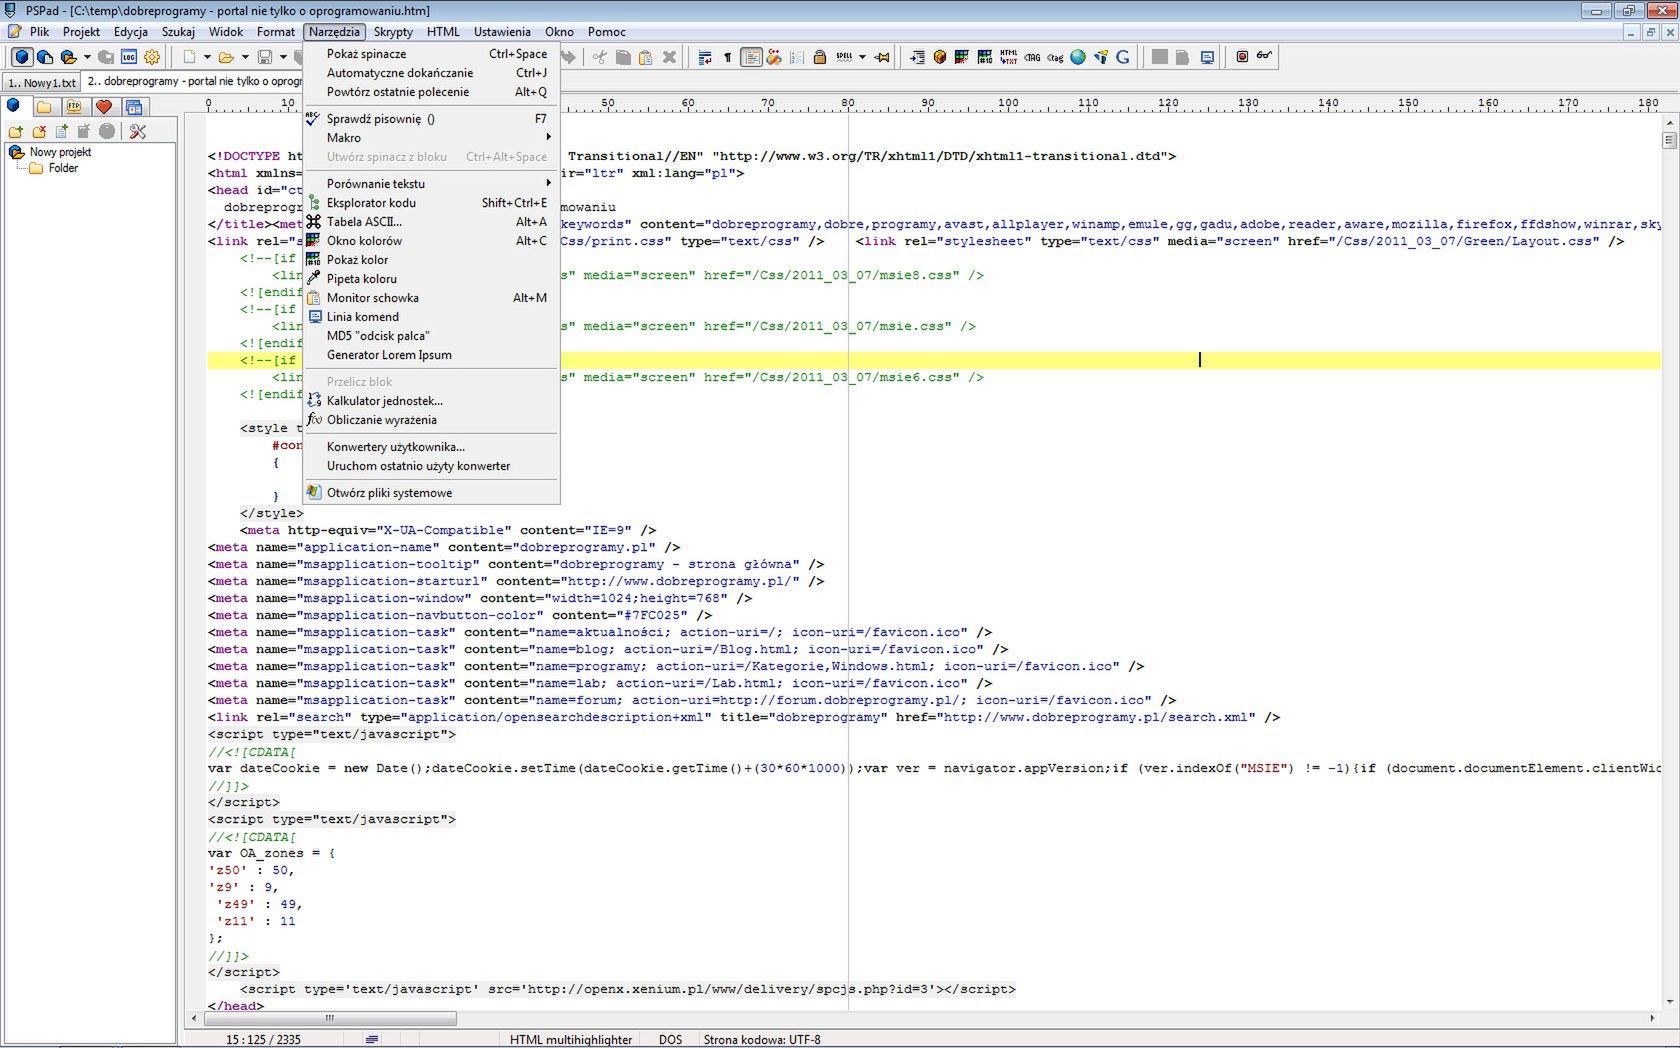Expand the Makro submenu
1680x1048 pixels.
(x=431, y=138)
